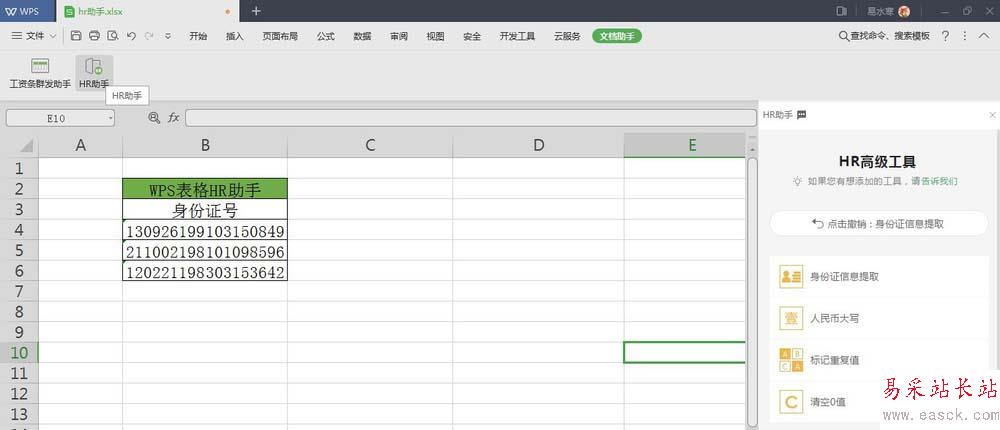Open the 数据 ribbon tab
Viewport: 1000px width, 430px height.
(362, 36)
